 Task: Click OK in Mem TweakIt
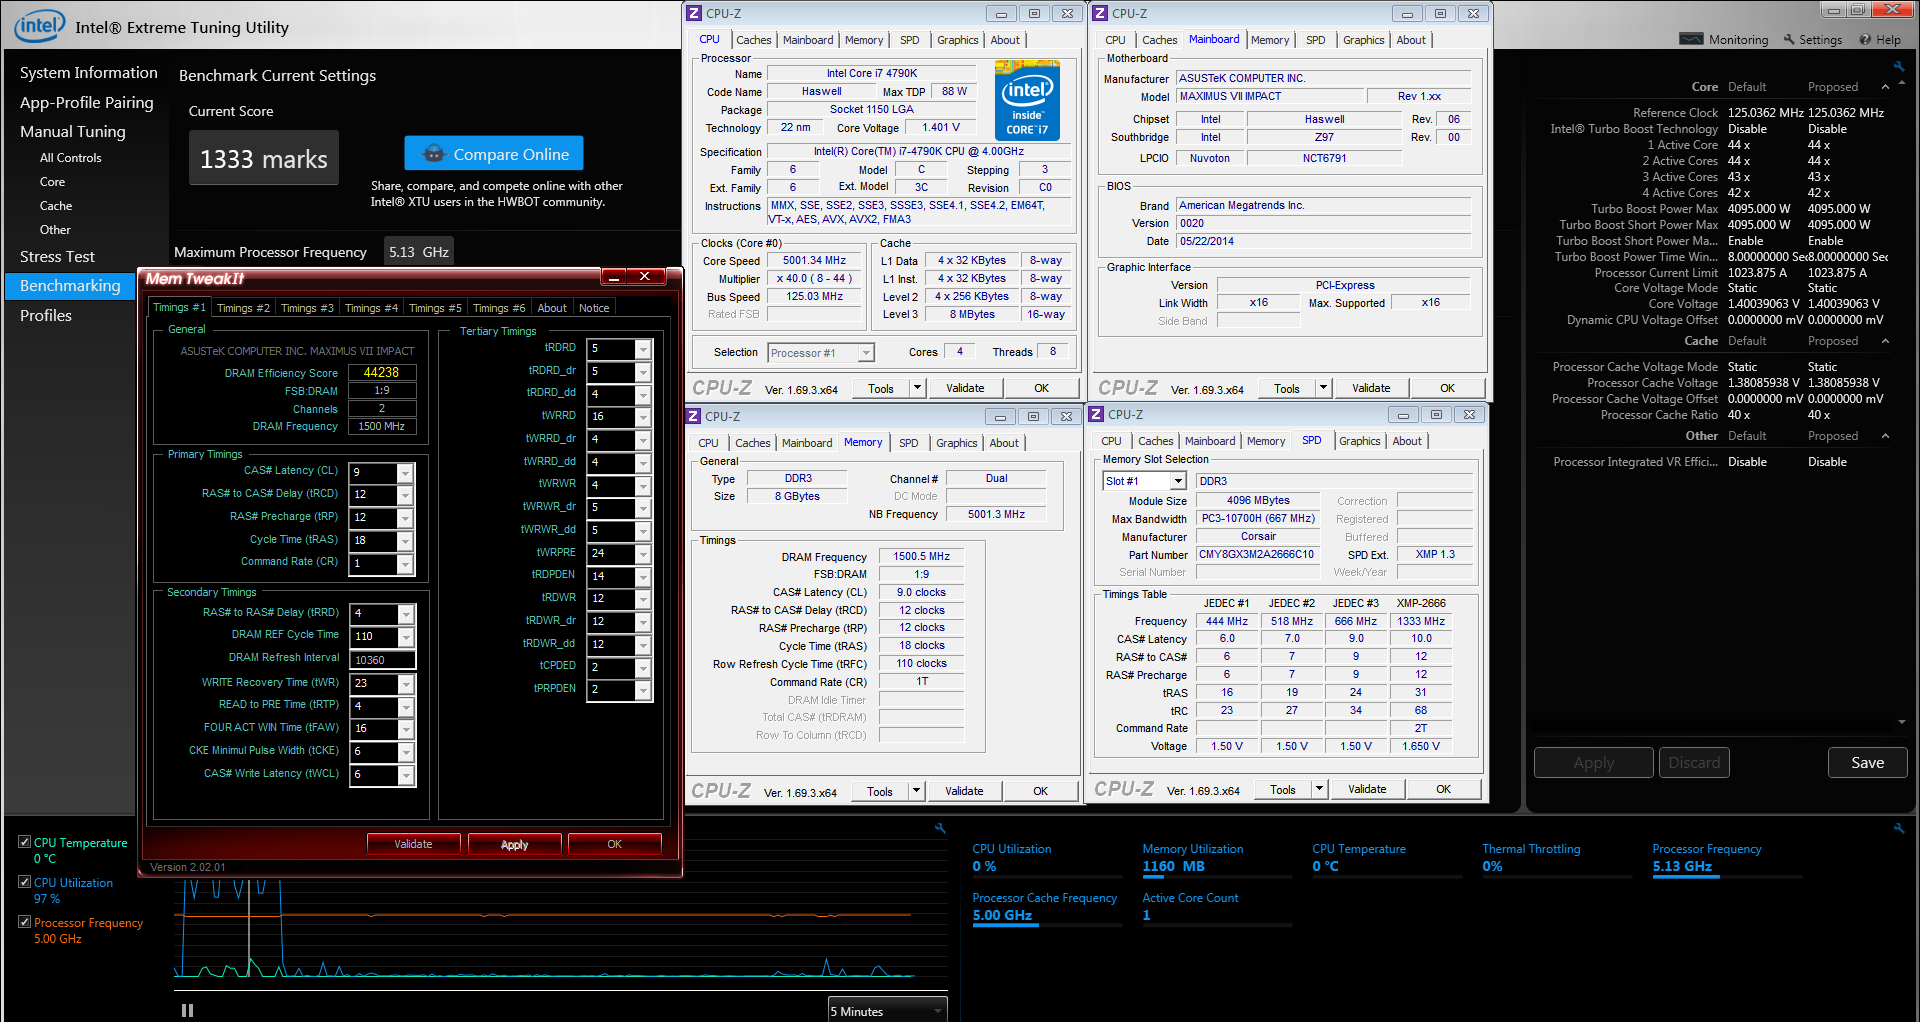(x=614, y=844)
